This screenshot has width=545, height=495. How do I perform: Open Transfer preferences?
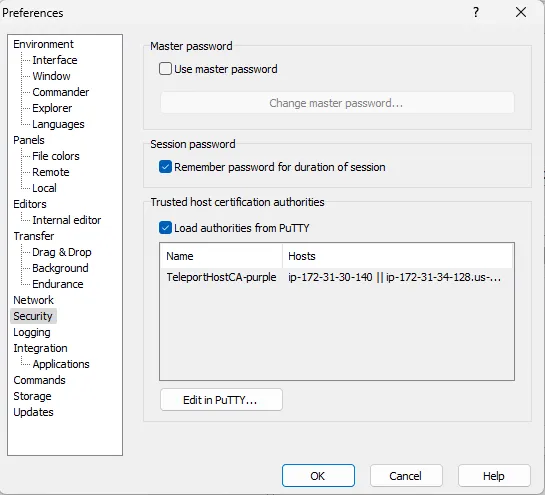pos(34,236)
